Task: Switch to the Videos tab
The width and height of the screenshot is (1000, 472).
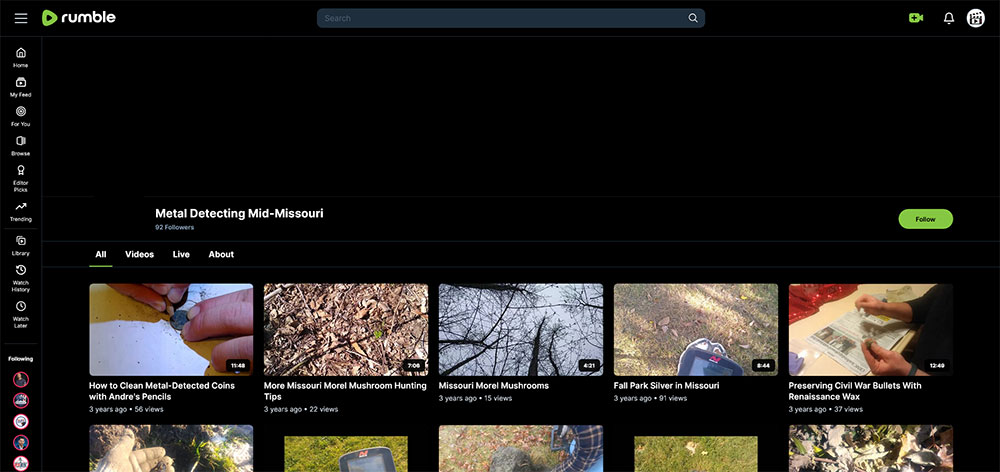Action: coord(139,254)
